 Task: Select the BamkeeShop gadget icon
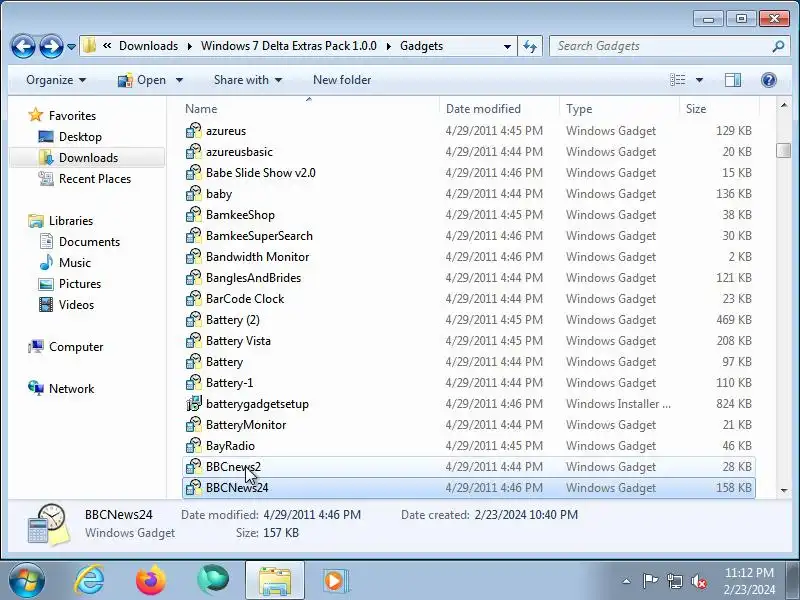tap(193, 214)
